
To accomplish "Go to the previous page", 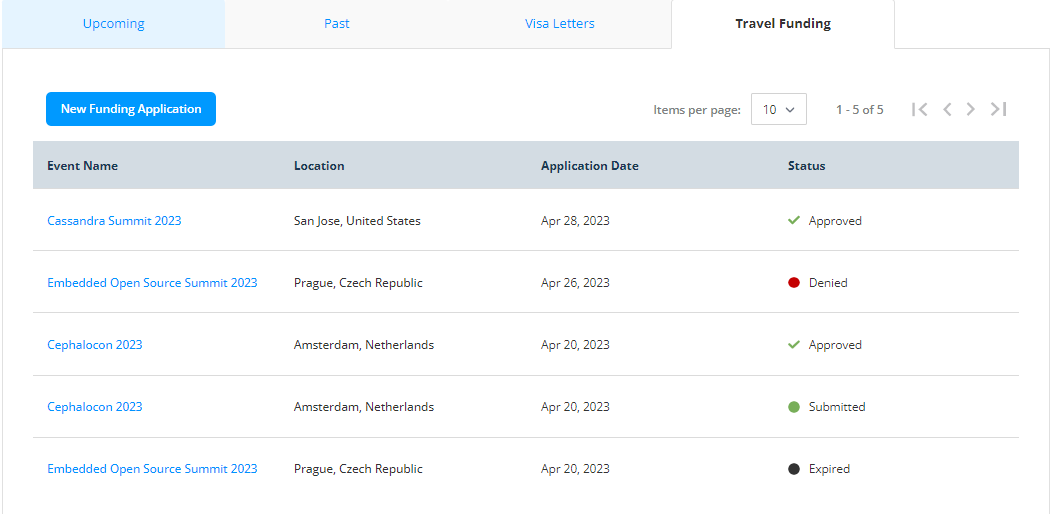I will [947, 110].
